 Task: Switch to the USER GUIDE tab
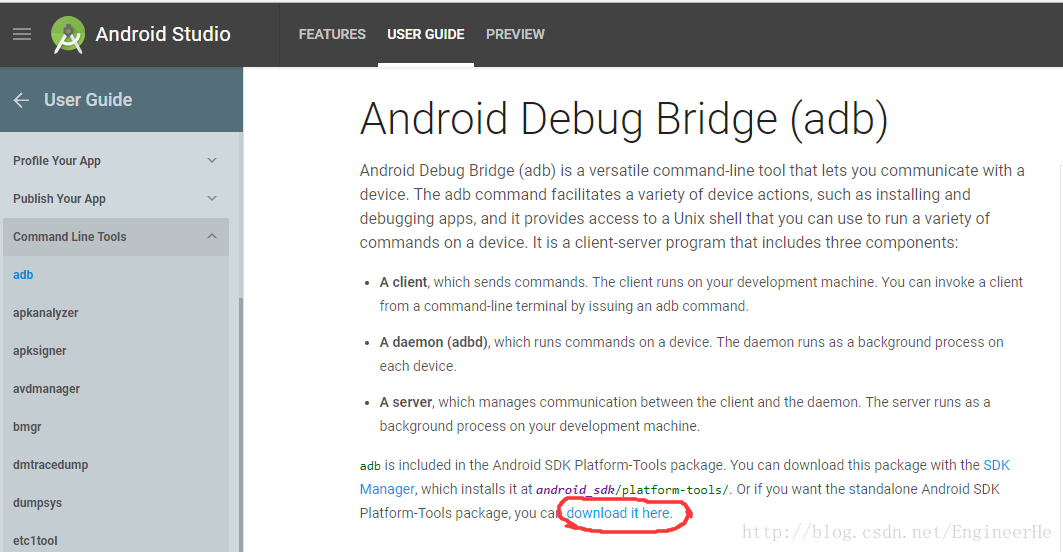click(426, 34)
